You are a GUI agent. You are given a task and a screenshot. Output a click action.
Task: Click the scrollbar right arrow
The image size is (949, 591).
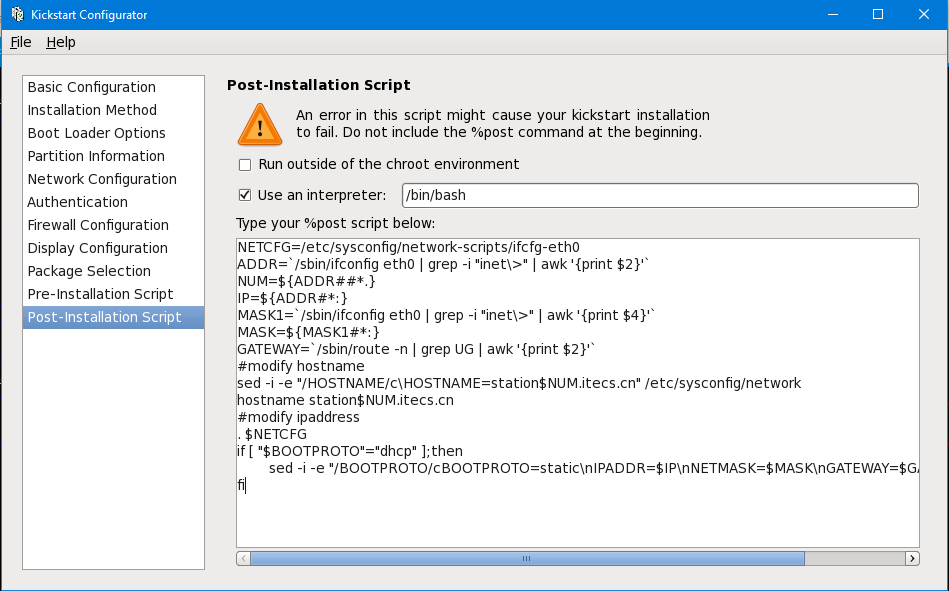pos(911,558)
